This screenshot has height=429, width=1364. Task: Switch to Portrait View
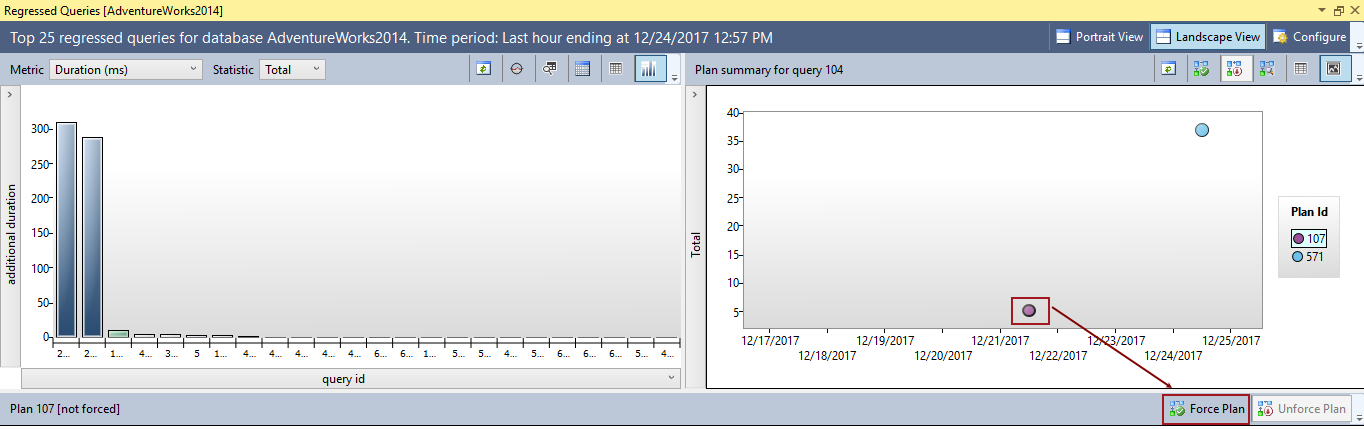(x=1098, y=37)
